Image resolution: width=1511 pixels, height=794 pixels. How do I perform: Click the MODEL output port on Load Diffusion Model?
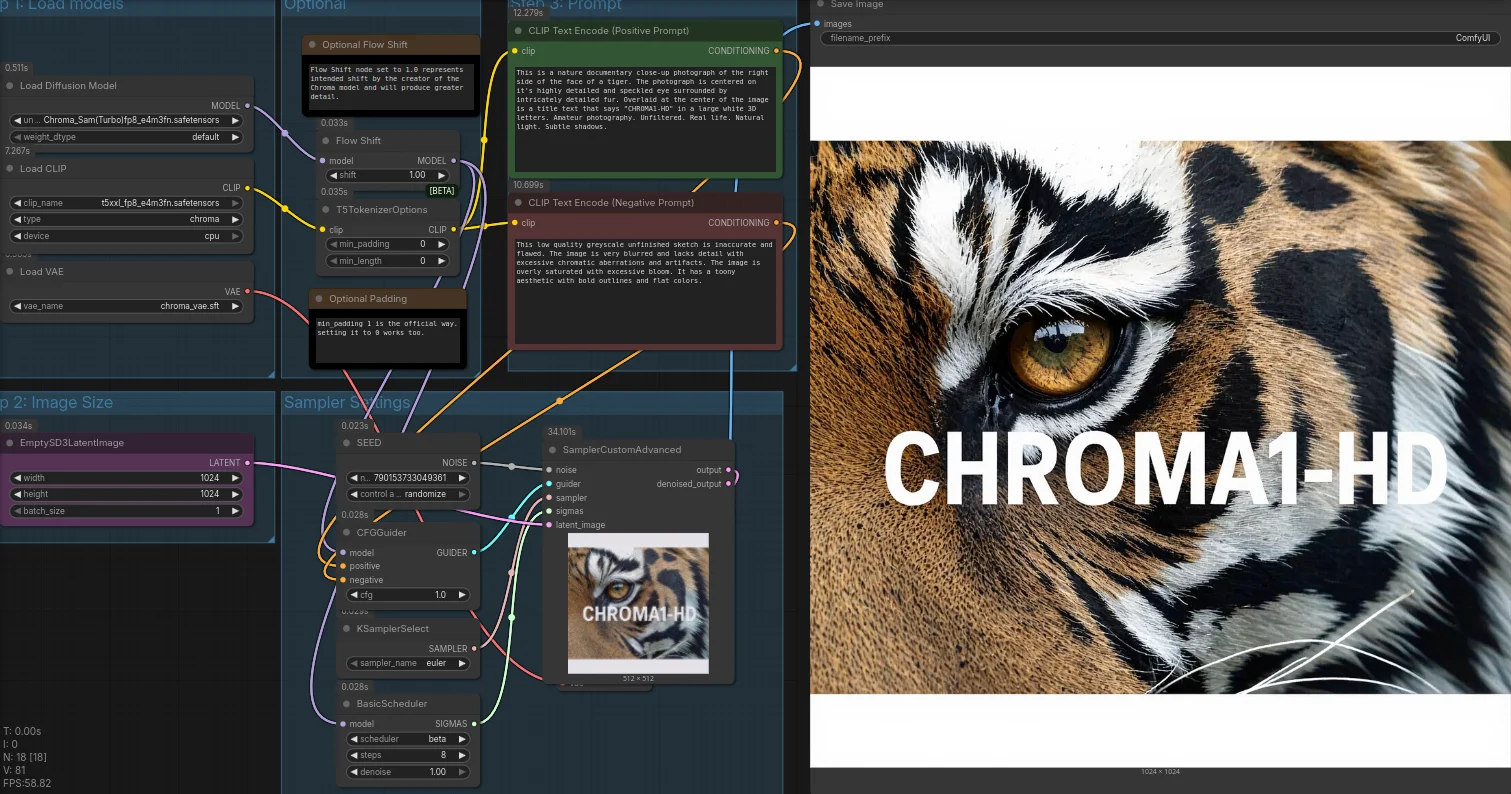click(x=247, y=105)
